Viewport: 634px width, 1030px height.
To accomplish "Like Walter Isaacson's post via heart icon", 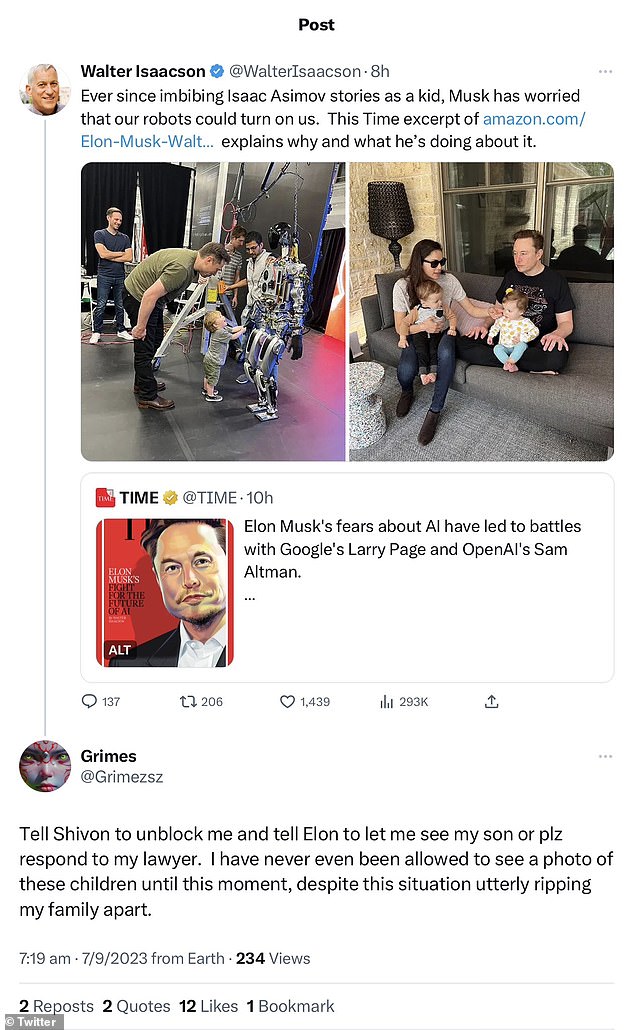I will coord(287,702).
